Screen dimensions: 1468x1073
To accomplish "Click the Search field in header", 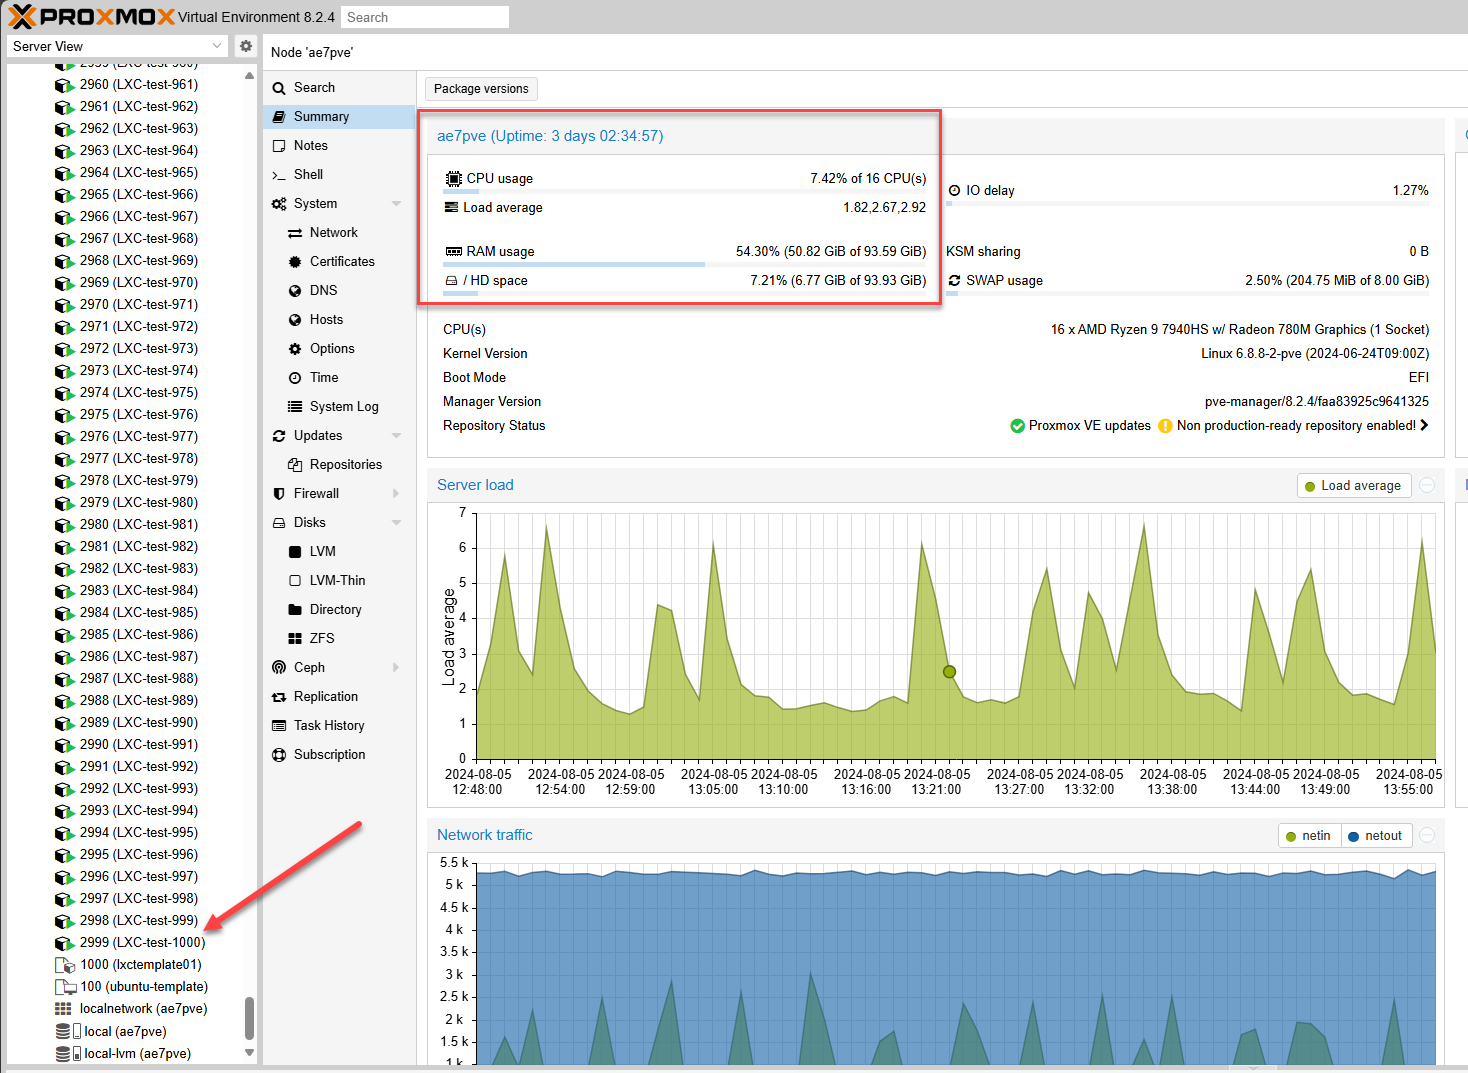I will pyautogui.click(x=424, y=17).
